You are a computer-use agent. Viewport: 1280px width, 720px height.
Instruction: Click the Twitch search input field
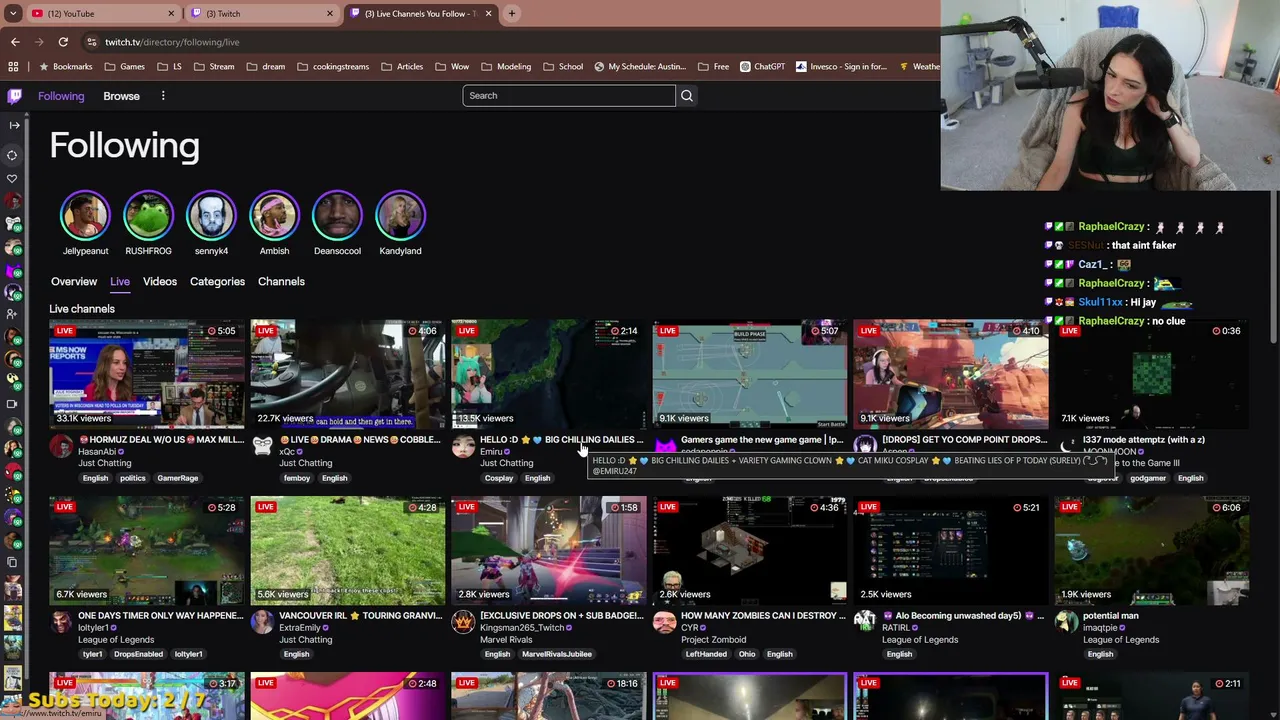tap(569, 96)
